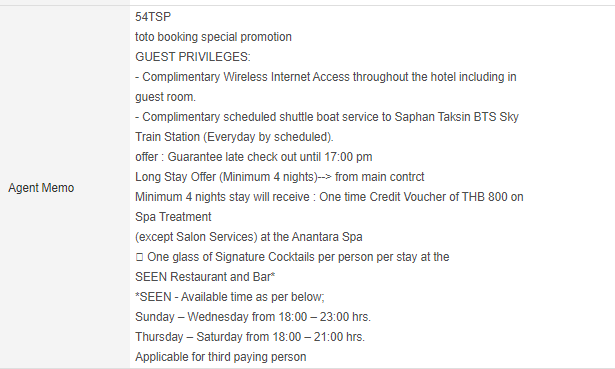Click the shuttle boat service line
Image resolution: width=615 pixels, height=369 pixels.
pyautogui.click(x=327, y=117)
